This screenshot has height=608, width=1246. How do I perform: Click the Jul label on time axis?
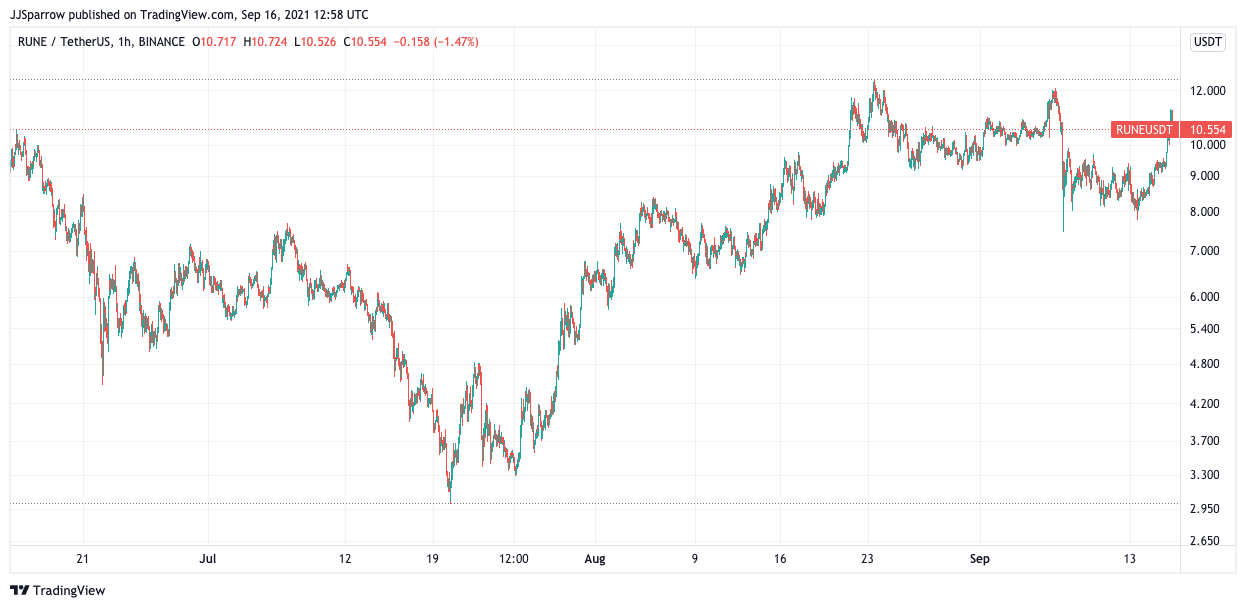(x=209, y=559)
